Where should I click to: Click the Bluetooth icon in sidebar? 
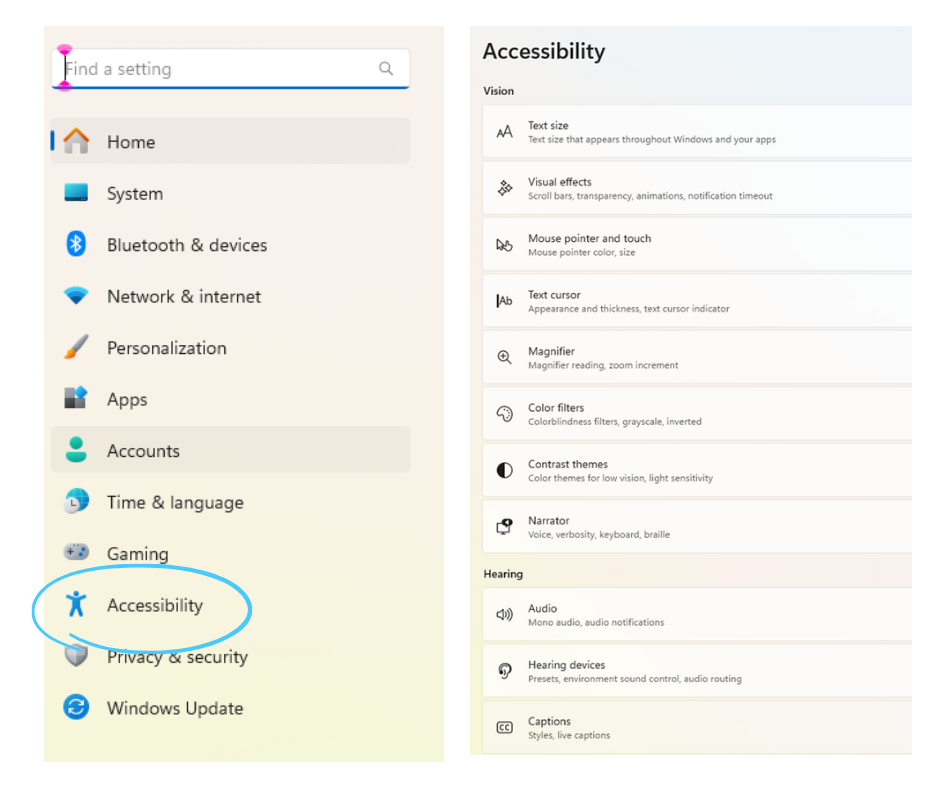(x=76, y=244)
